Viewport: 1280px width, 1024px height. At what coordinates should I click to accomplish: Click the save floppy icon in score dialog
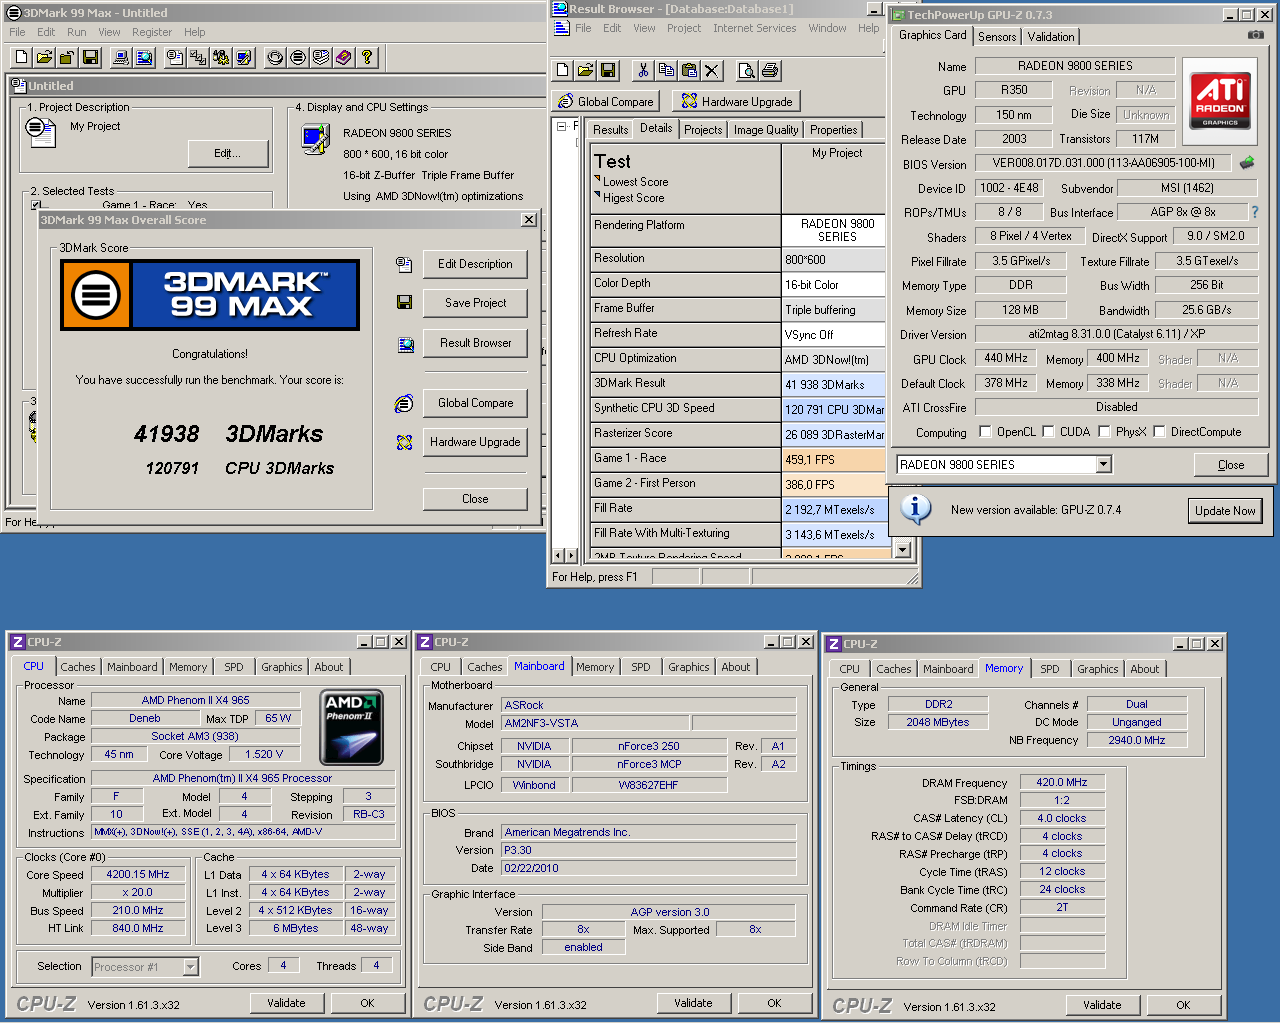(404, 302)
